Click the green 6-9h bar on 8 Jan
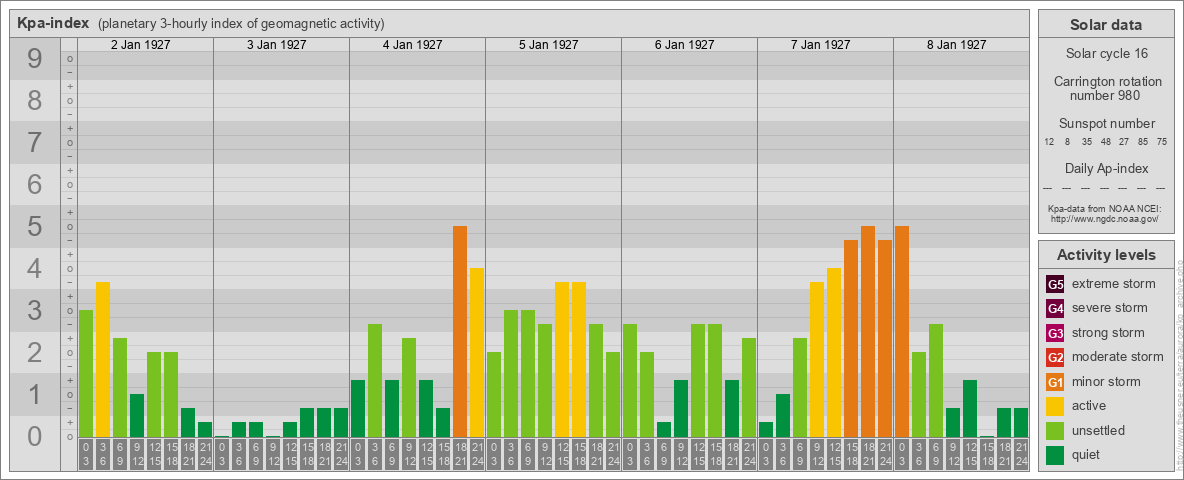The image size is (1184, 480). (x=936, y=380)
